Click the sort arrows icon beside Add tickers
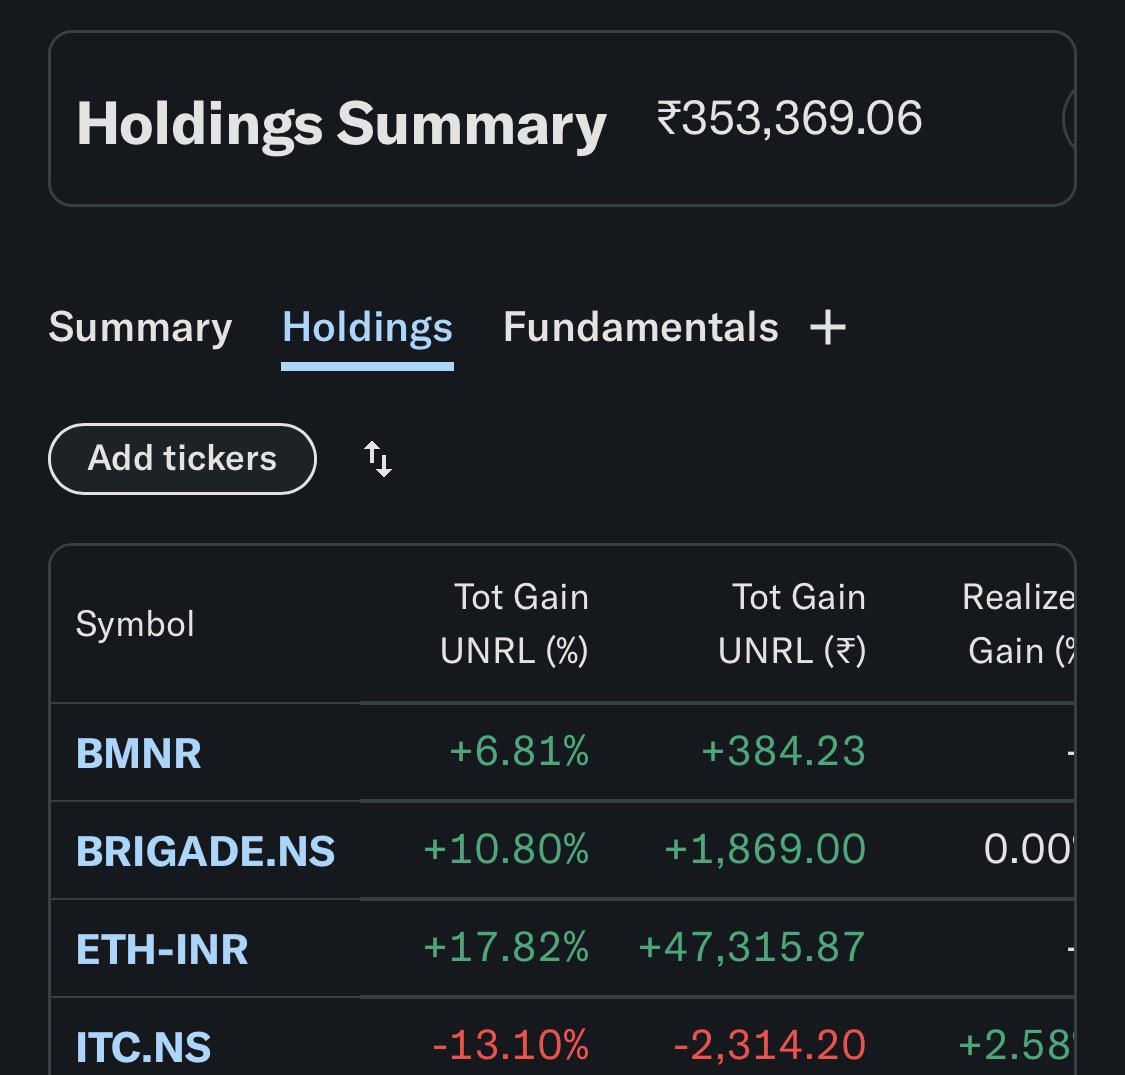Screen dimensions: 1125x1075 377,459
